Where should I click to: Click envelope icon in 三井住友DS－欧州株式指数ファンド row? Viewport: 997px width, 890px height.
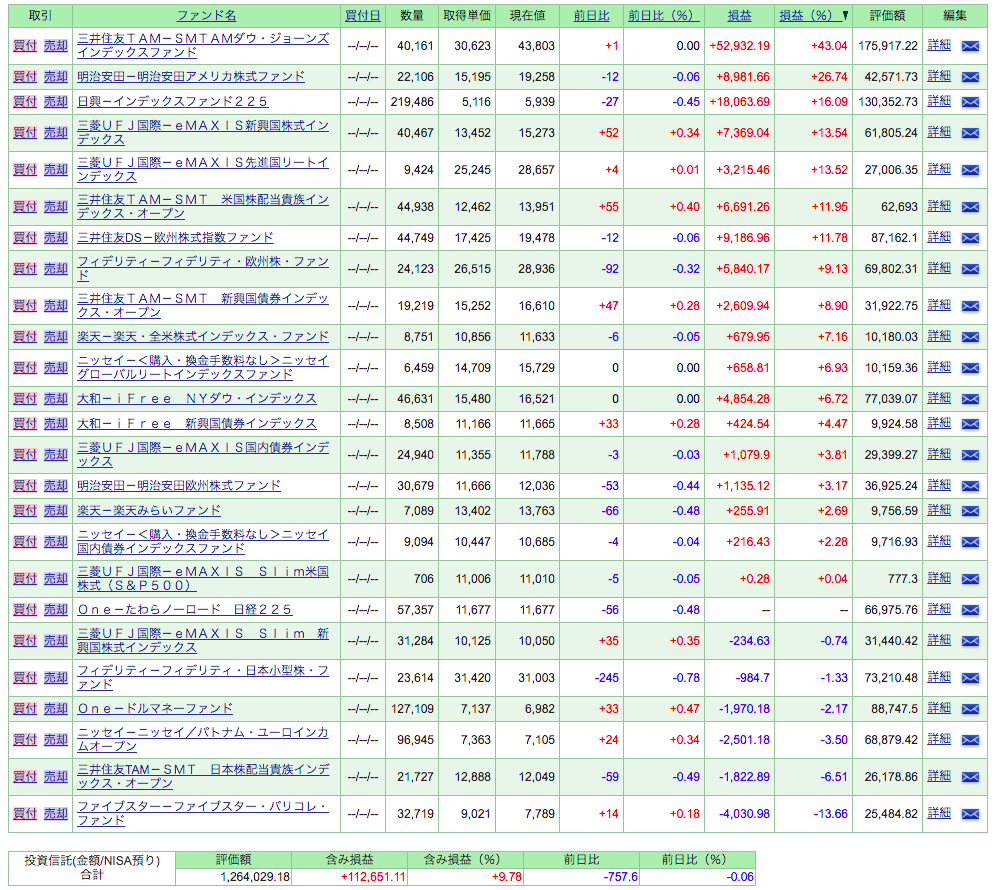coord(970,238)
